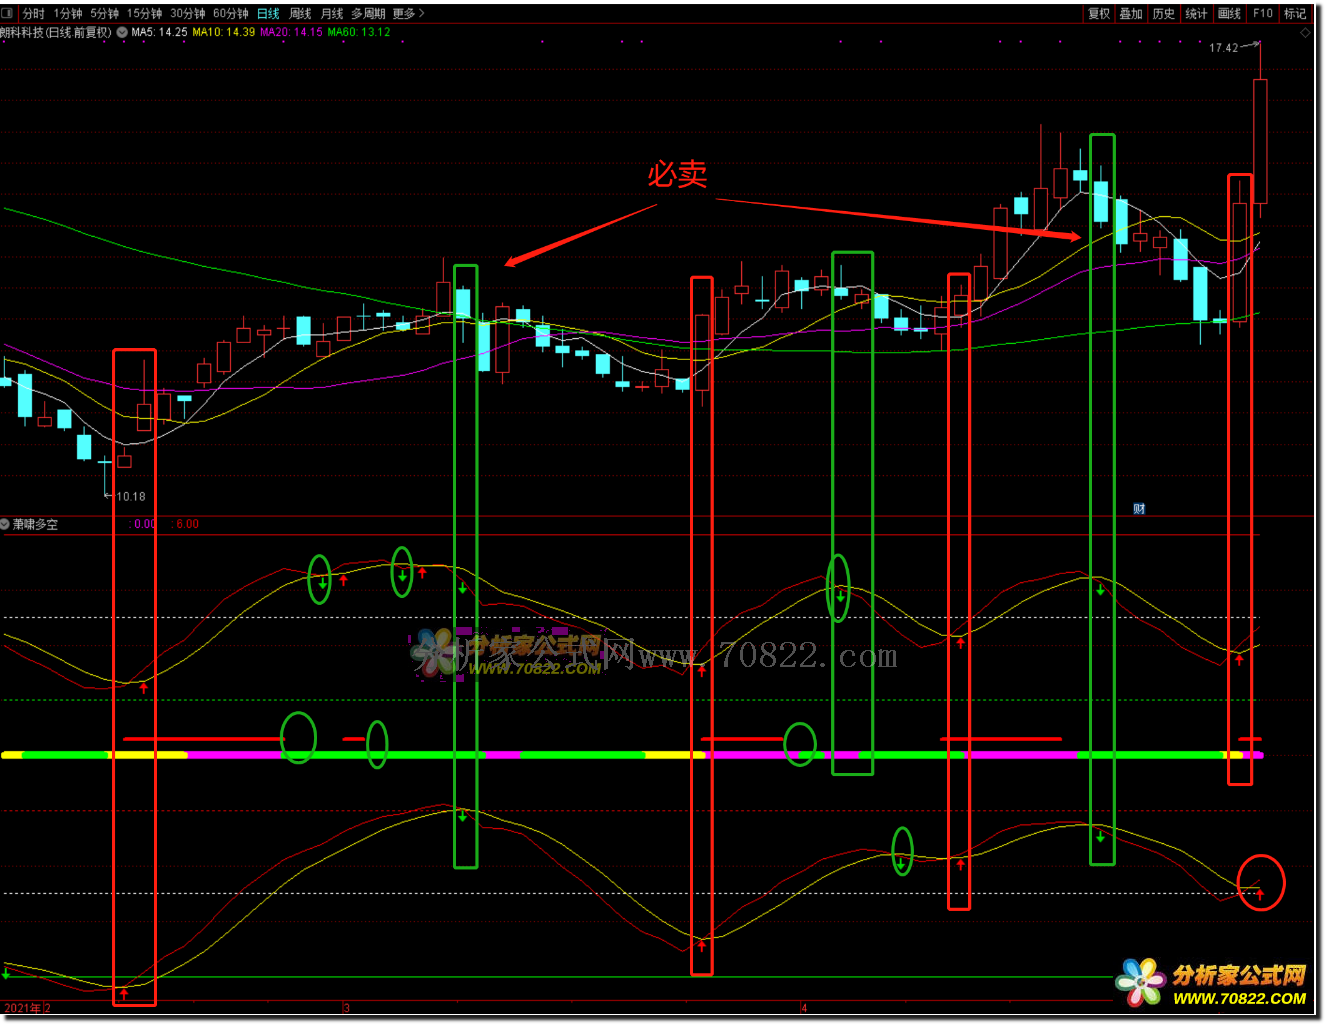Open F10 company info
This screenshot has width=1326, height=1024.
[1263, 14]
